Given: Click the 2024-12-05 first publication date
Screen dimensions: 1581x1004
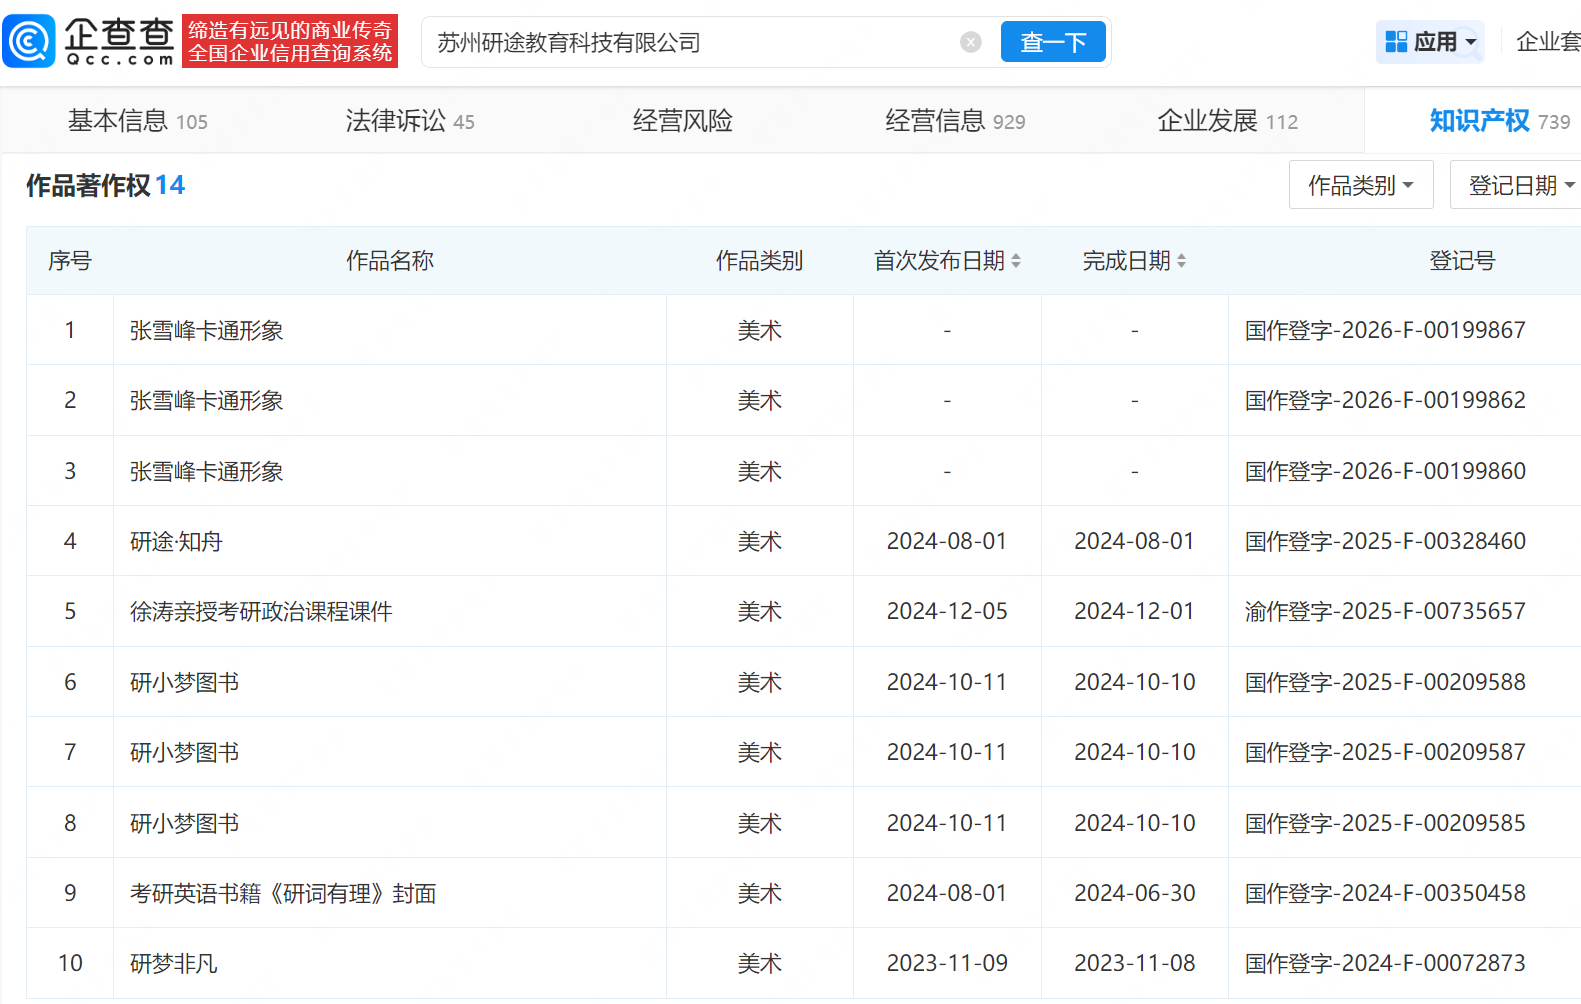Looking at the screenshot, I should click(x=947, y=611).
